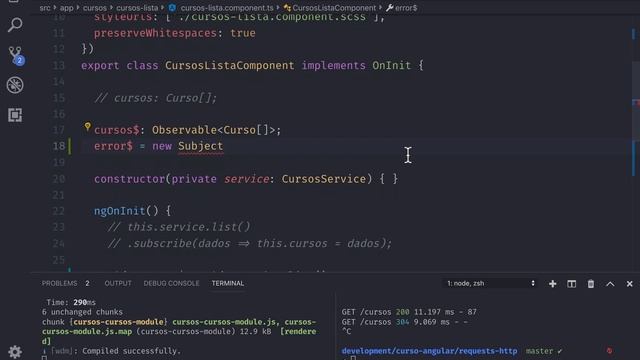Click 'app' in the breadcrumb

pyautogui.click(x=67, y=8)
